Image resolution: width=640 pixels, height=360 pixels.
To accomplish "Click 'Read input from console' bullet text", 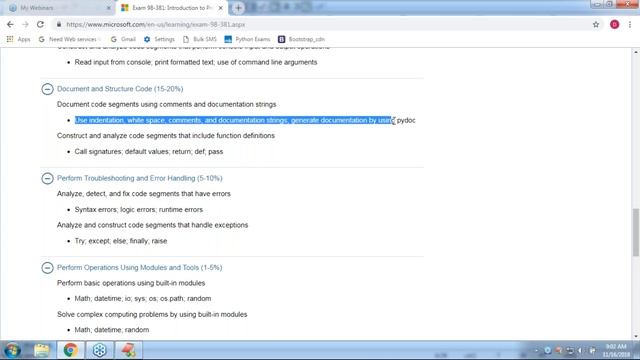I will [196, 62].
